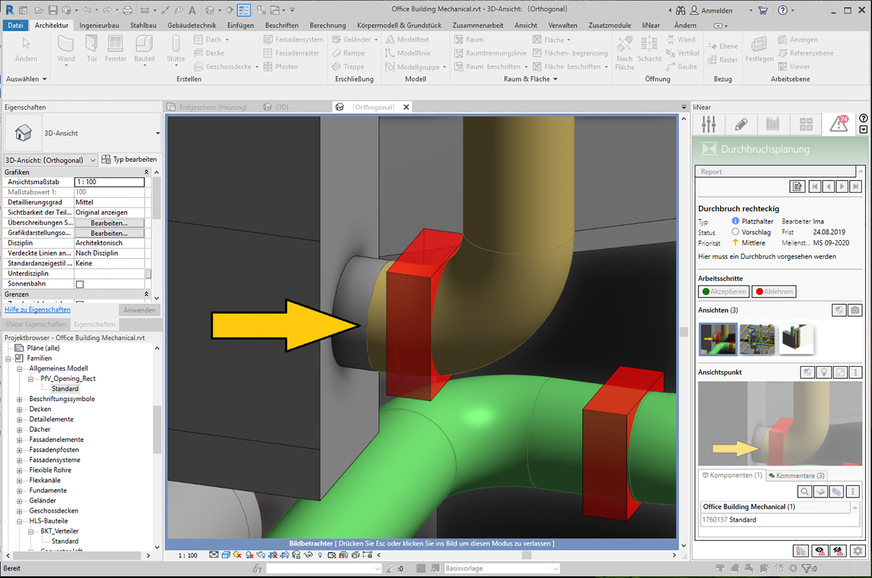872x578 pixels.
Task: Select the pencil edit tab icon
Action: [741, 125]
